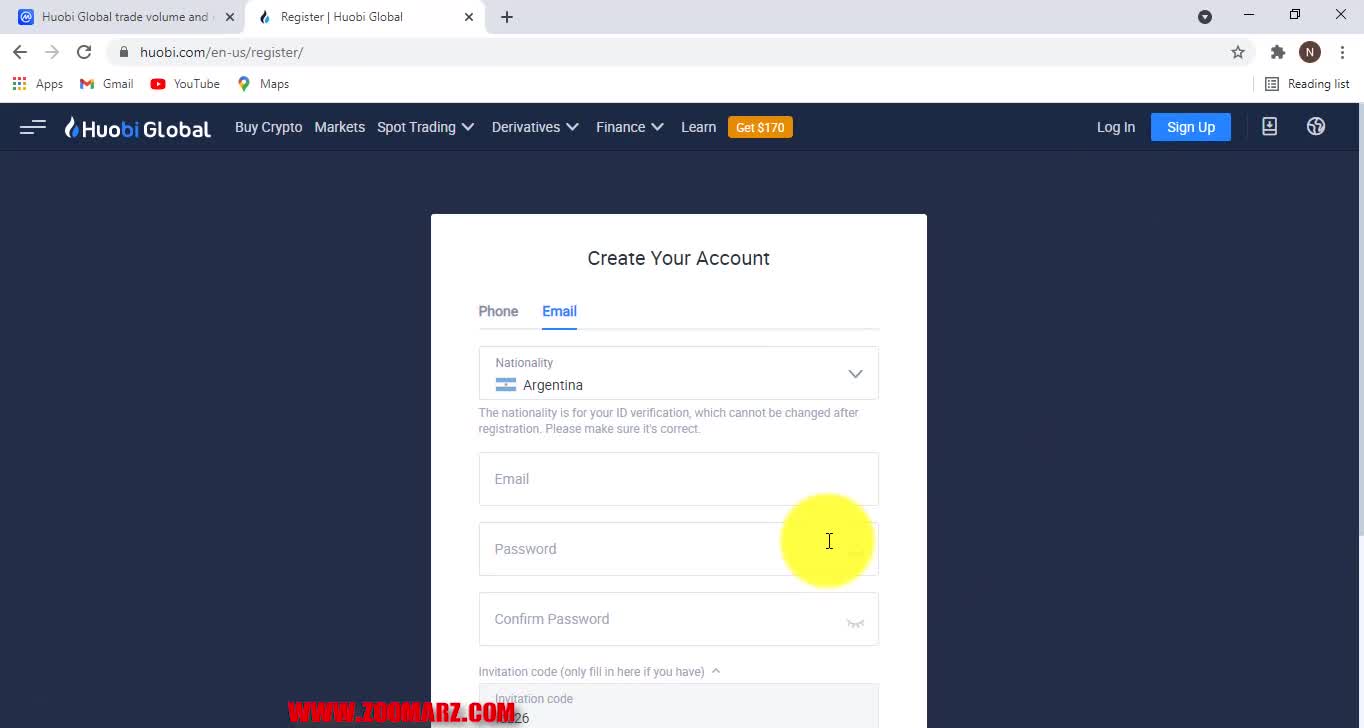Open the app download icon in header

point(1269,127)
